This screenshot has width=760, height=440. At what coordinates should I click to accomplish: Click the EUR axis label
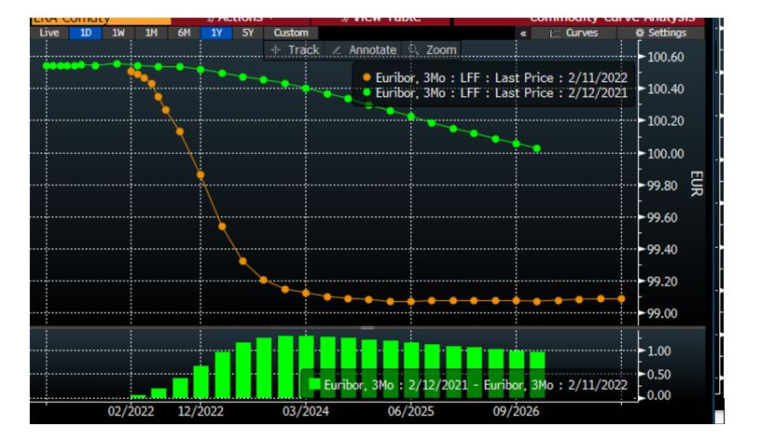tap(697, 183)
